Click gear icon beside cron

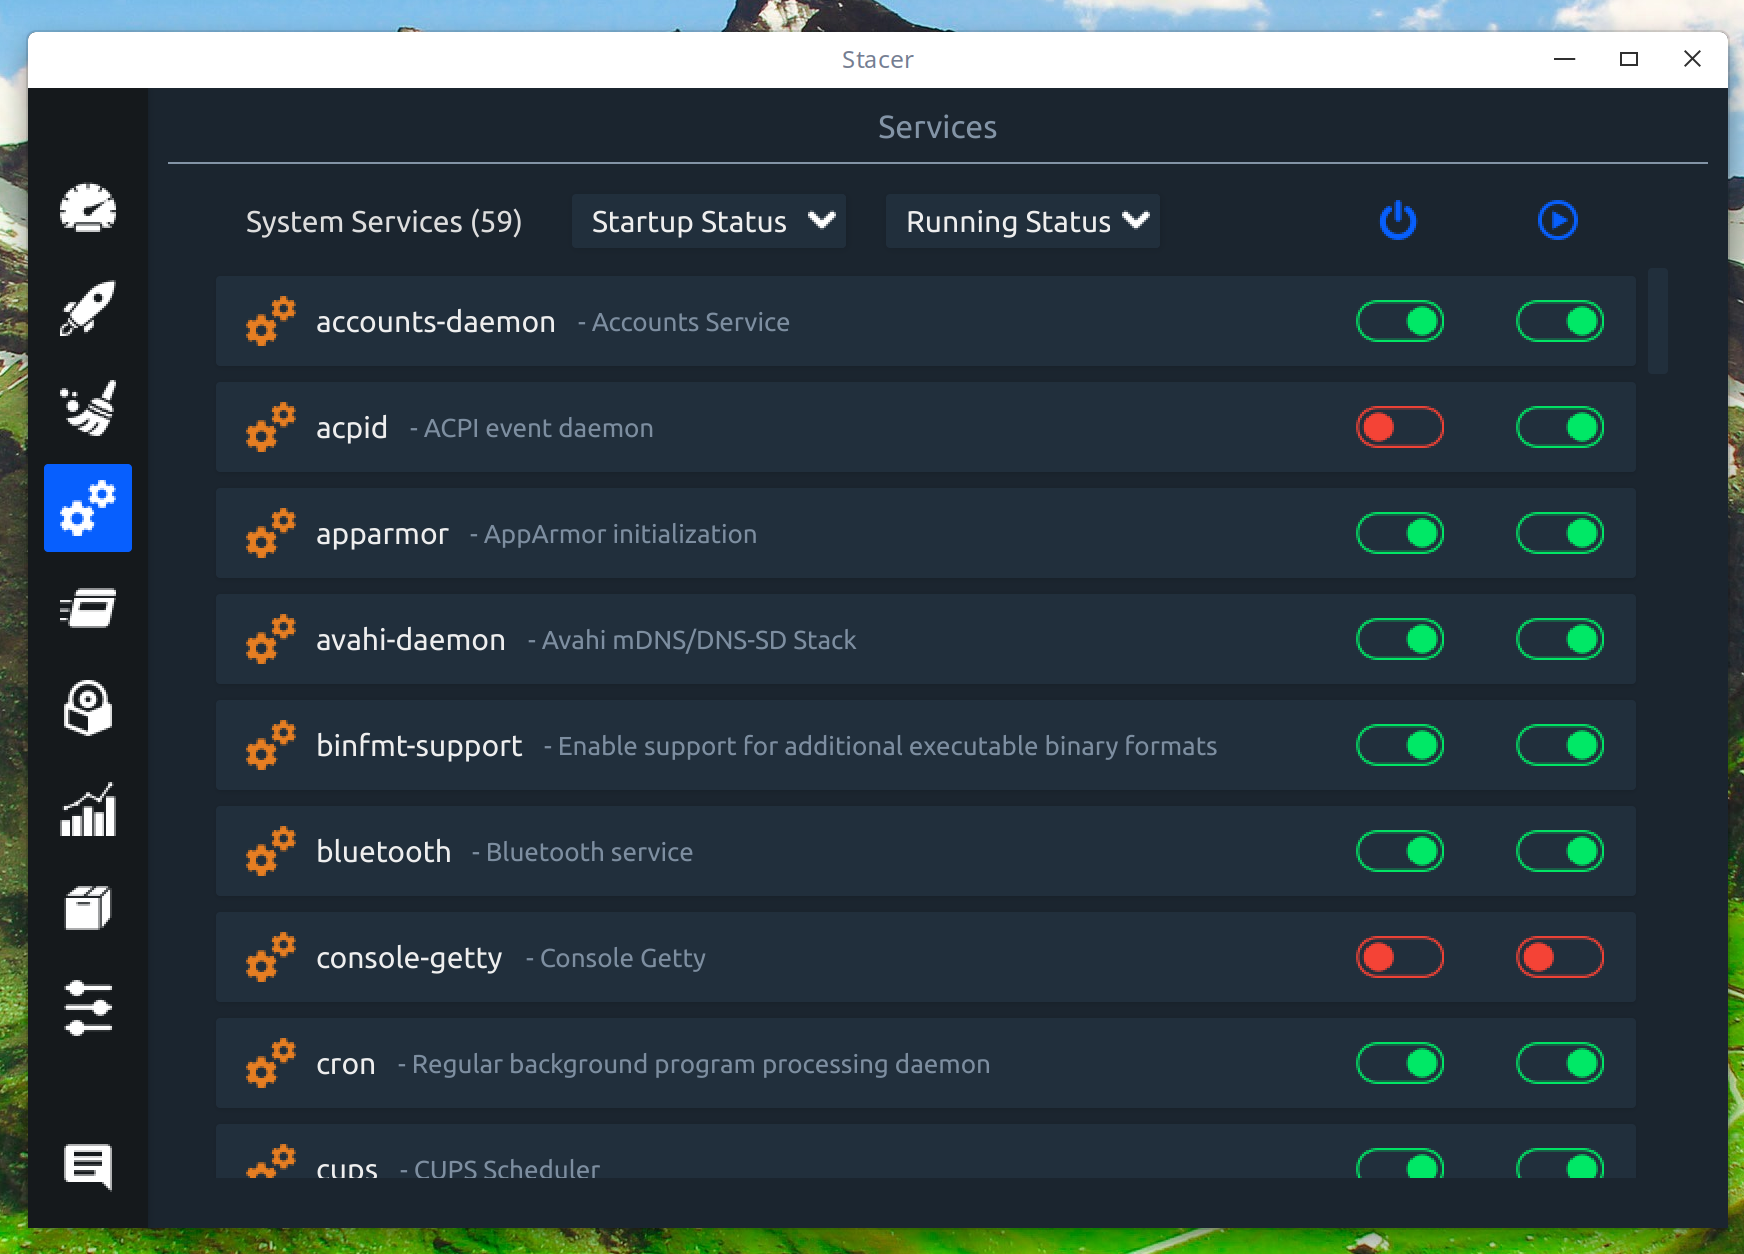pyautogui.click(x=271, y=1063)
